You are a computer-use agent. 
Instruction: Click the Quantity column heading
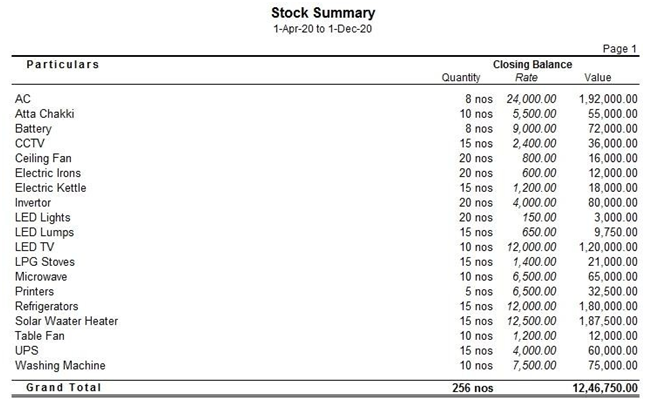coord(461,77)
